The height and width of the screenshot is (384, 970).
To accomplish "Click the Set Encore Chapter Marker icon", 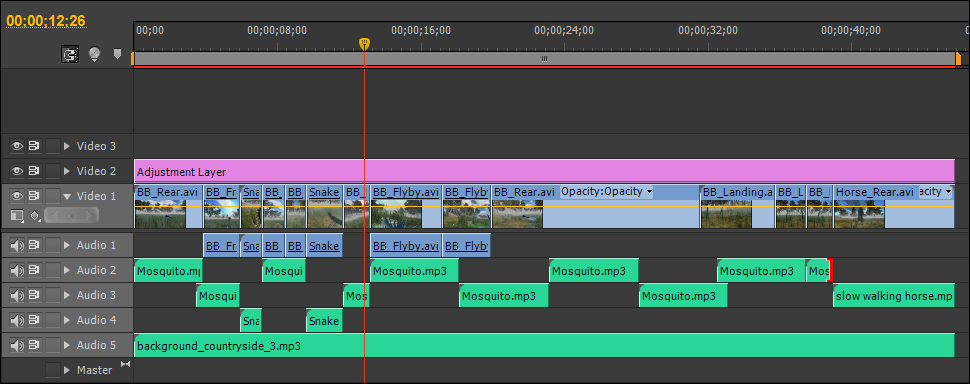I will tap(94, 55).
